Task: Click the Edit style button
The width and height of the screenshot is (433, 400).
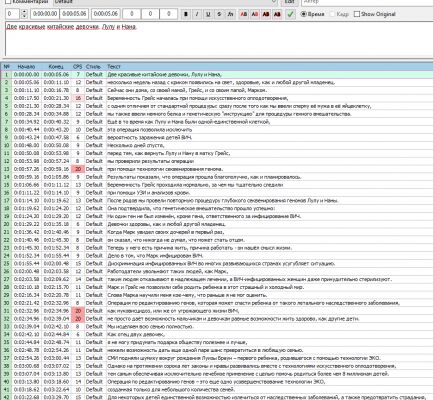Action: pyautogui.click(x=289, y=2)
